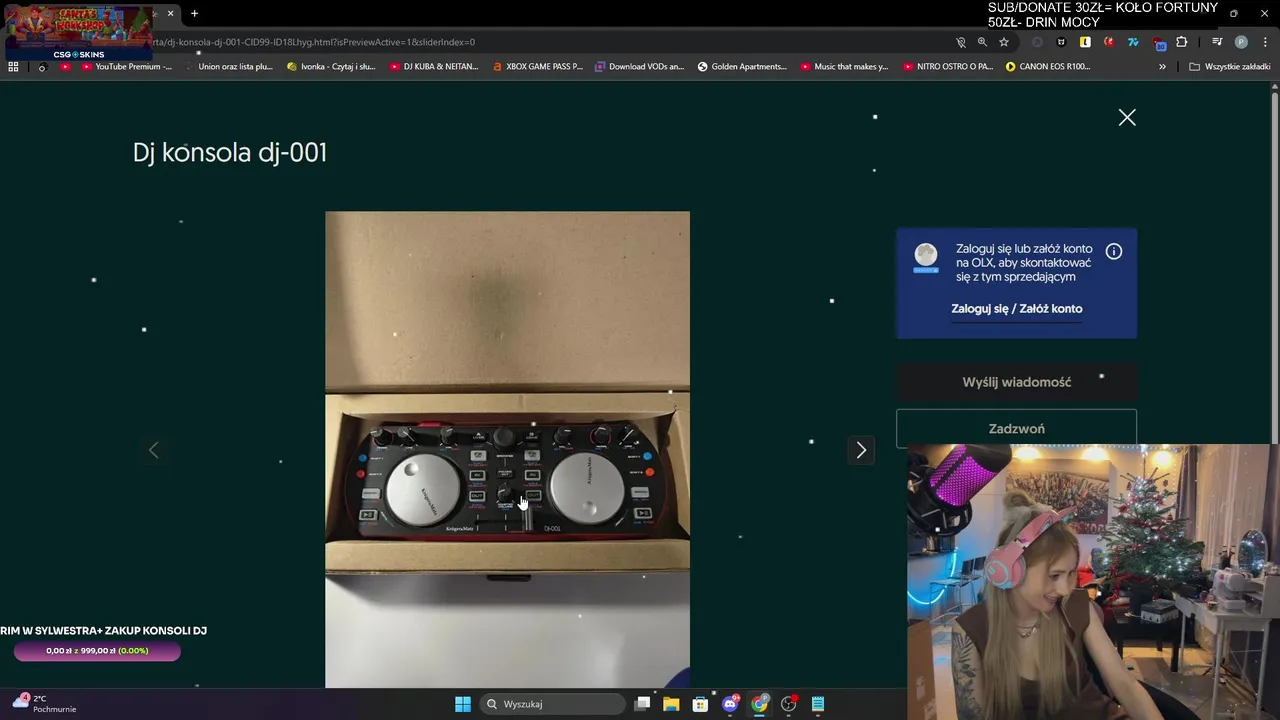Click the 'Zadzwoń' button
Image resolution: width=1280 pixels, height=720 pixels.
click(1016, 429)
